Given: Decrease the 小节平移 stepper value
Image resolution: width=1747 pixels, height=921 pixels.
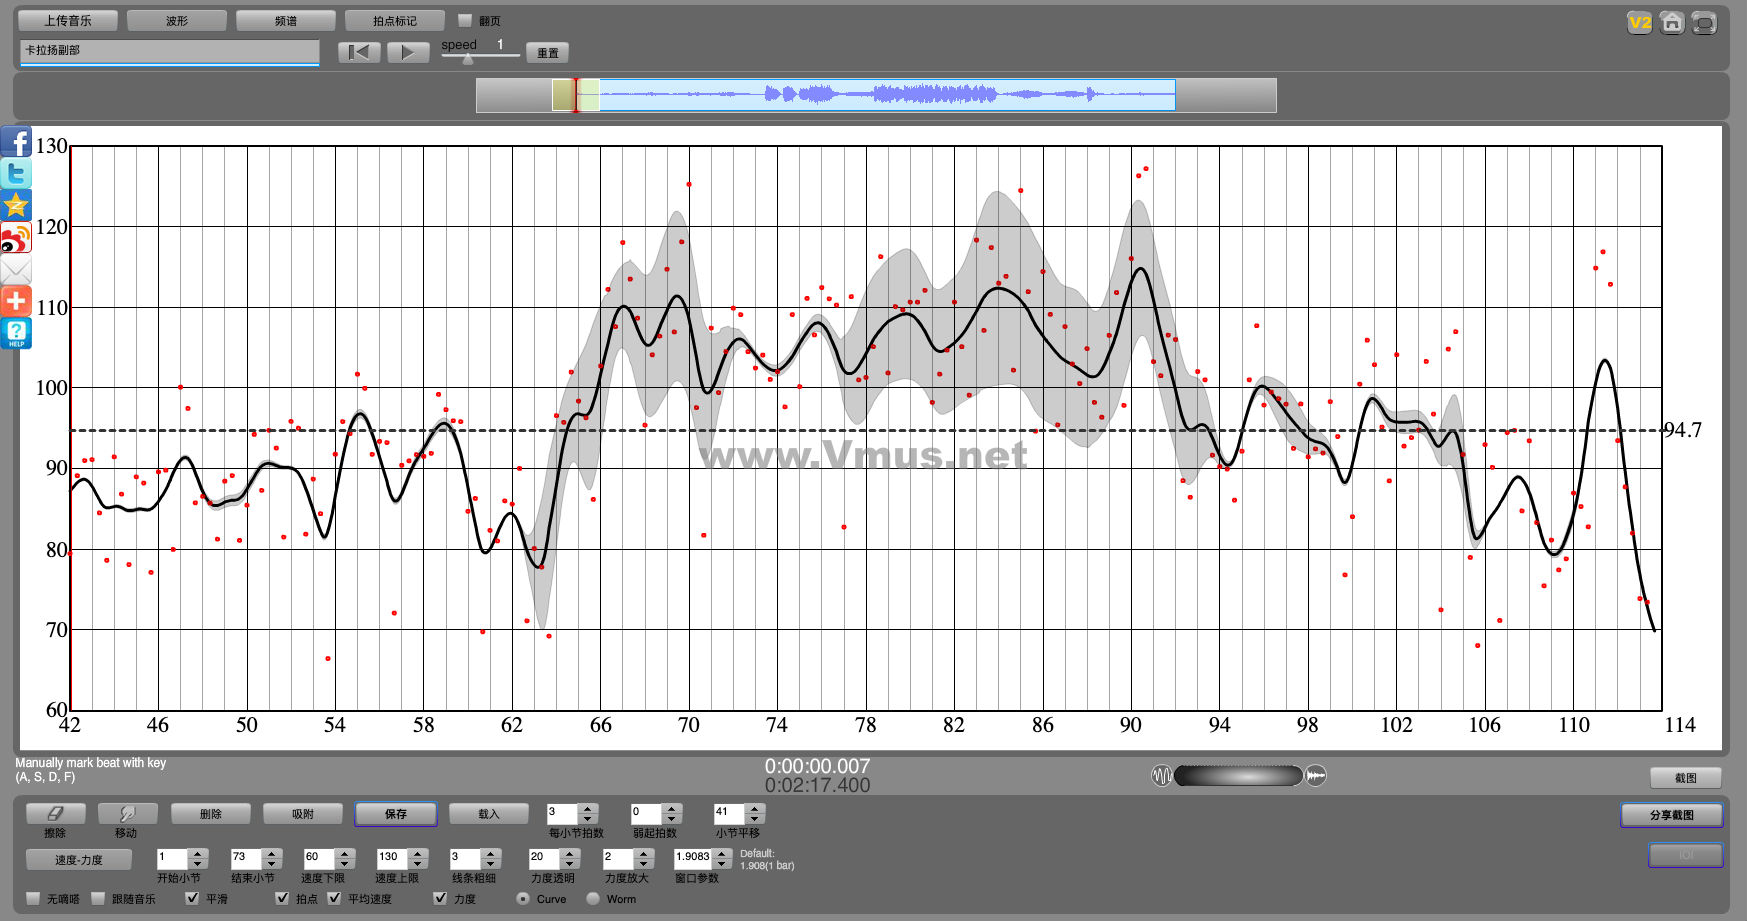Looking at the screenshot, I should (756, 819).
